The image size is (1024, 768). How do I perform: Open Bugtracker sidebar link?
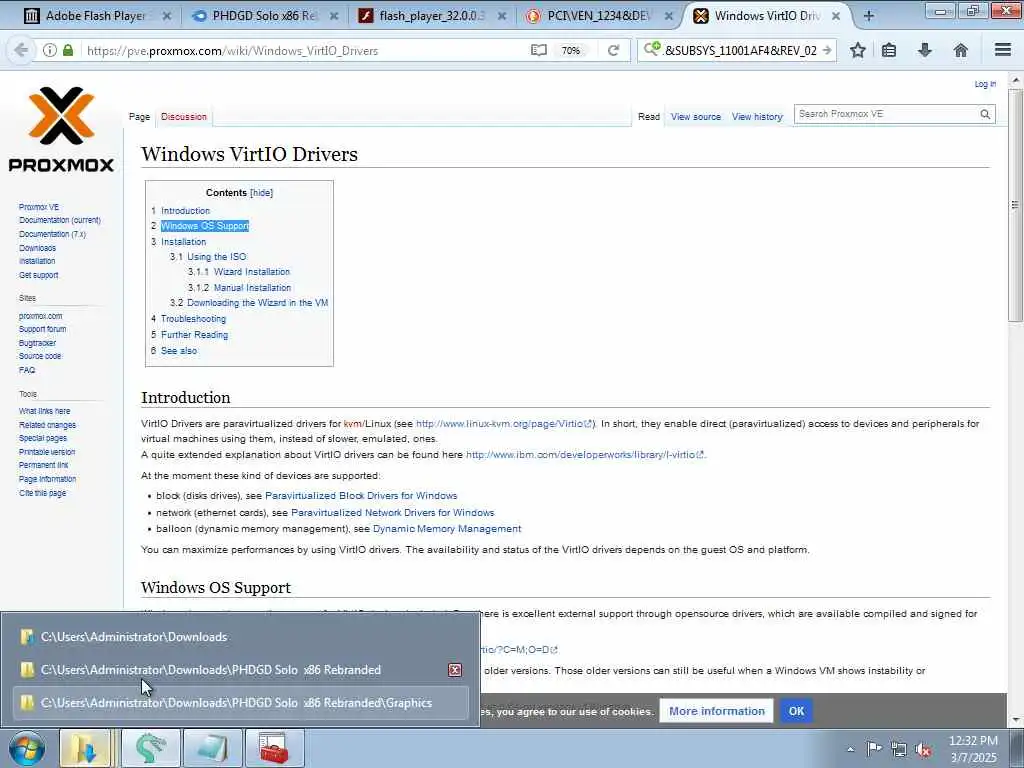coord(37,343)
